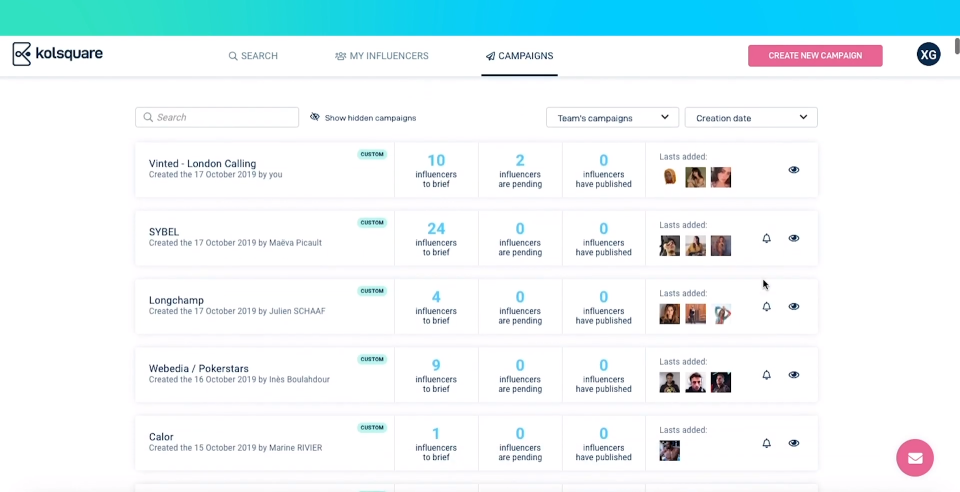Viewport: 960px width, 492px height.
Task: Click first influencer thumbnail in Vinted row
Action: 670,177
